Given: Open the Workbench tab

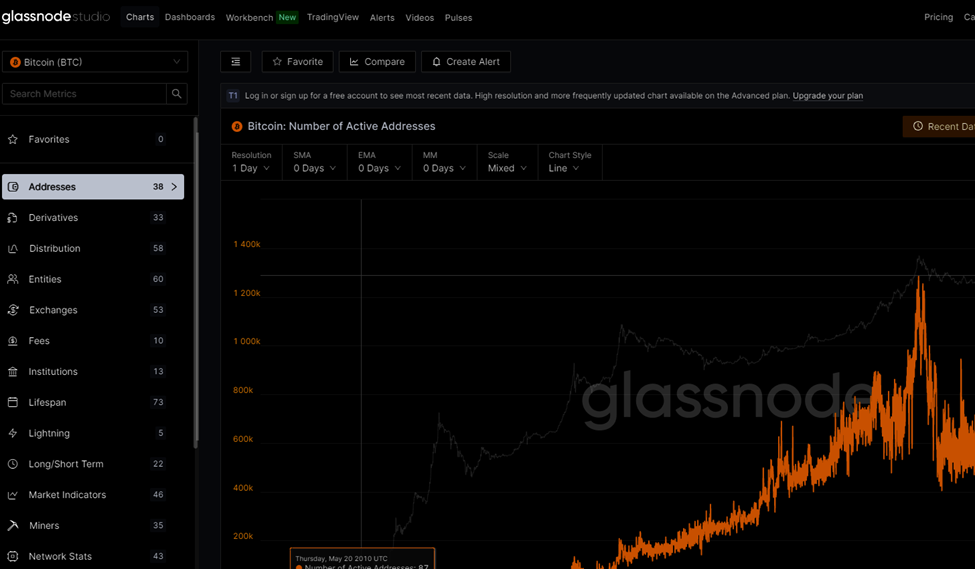Looking at the screenshot, I should tap(249, 17).
